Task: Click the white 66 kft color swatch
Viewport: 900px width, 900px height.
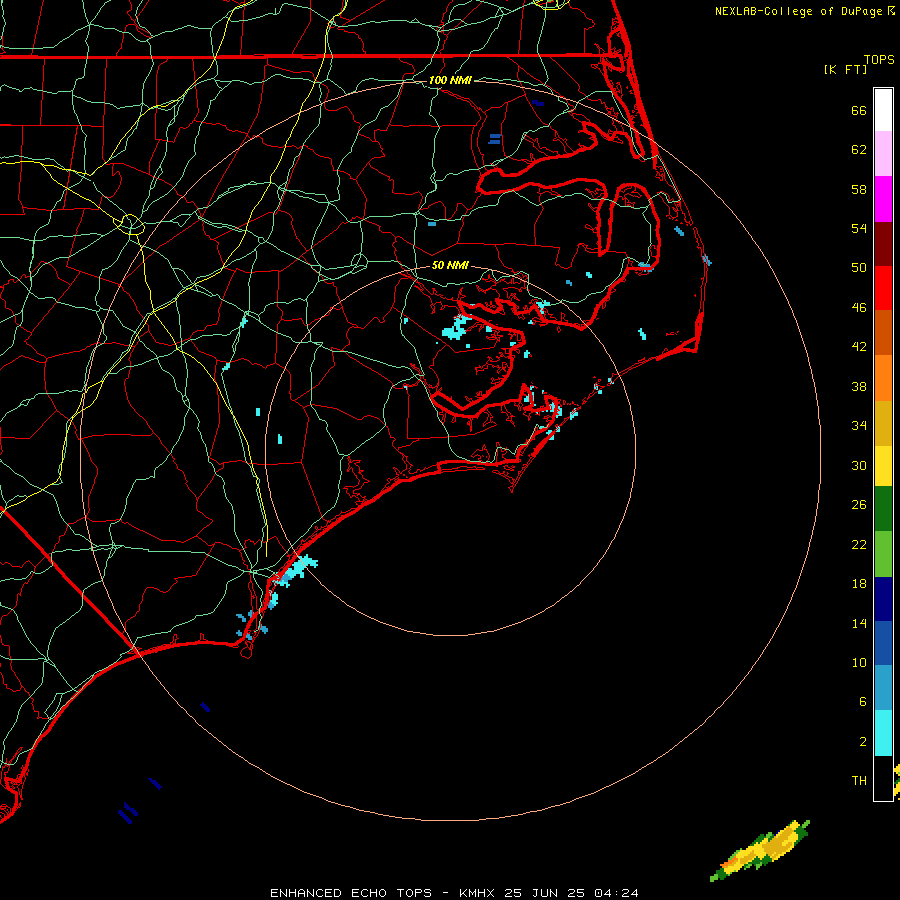Action: coord(883,110)
